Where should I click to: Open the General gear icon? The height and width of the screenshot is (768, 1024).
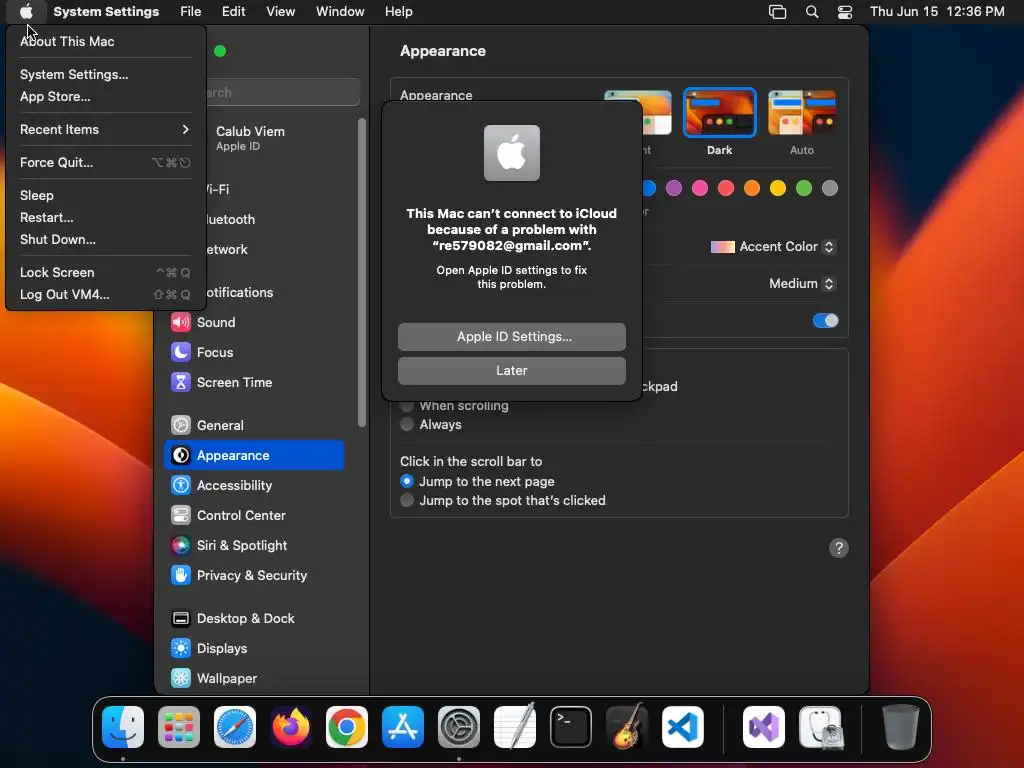click(x=181, y=425)
